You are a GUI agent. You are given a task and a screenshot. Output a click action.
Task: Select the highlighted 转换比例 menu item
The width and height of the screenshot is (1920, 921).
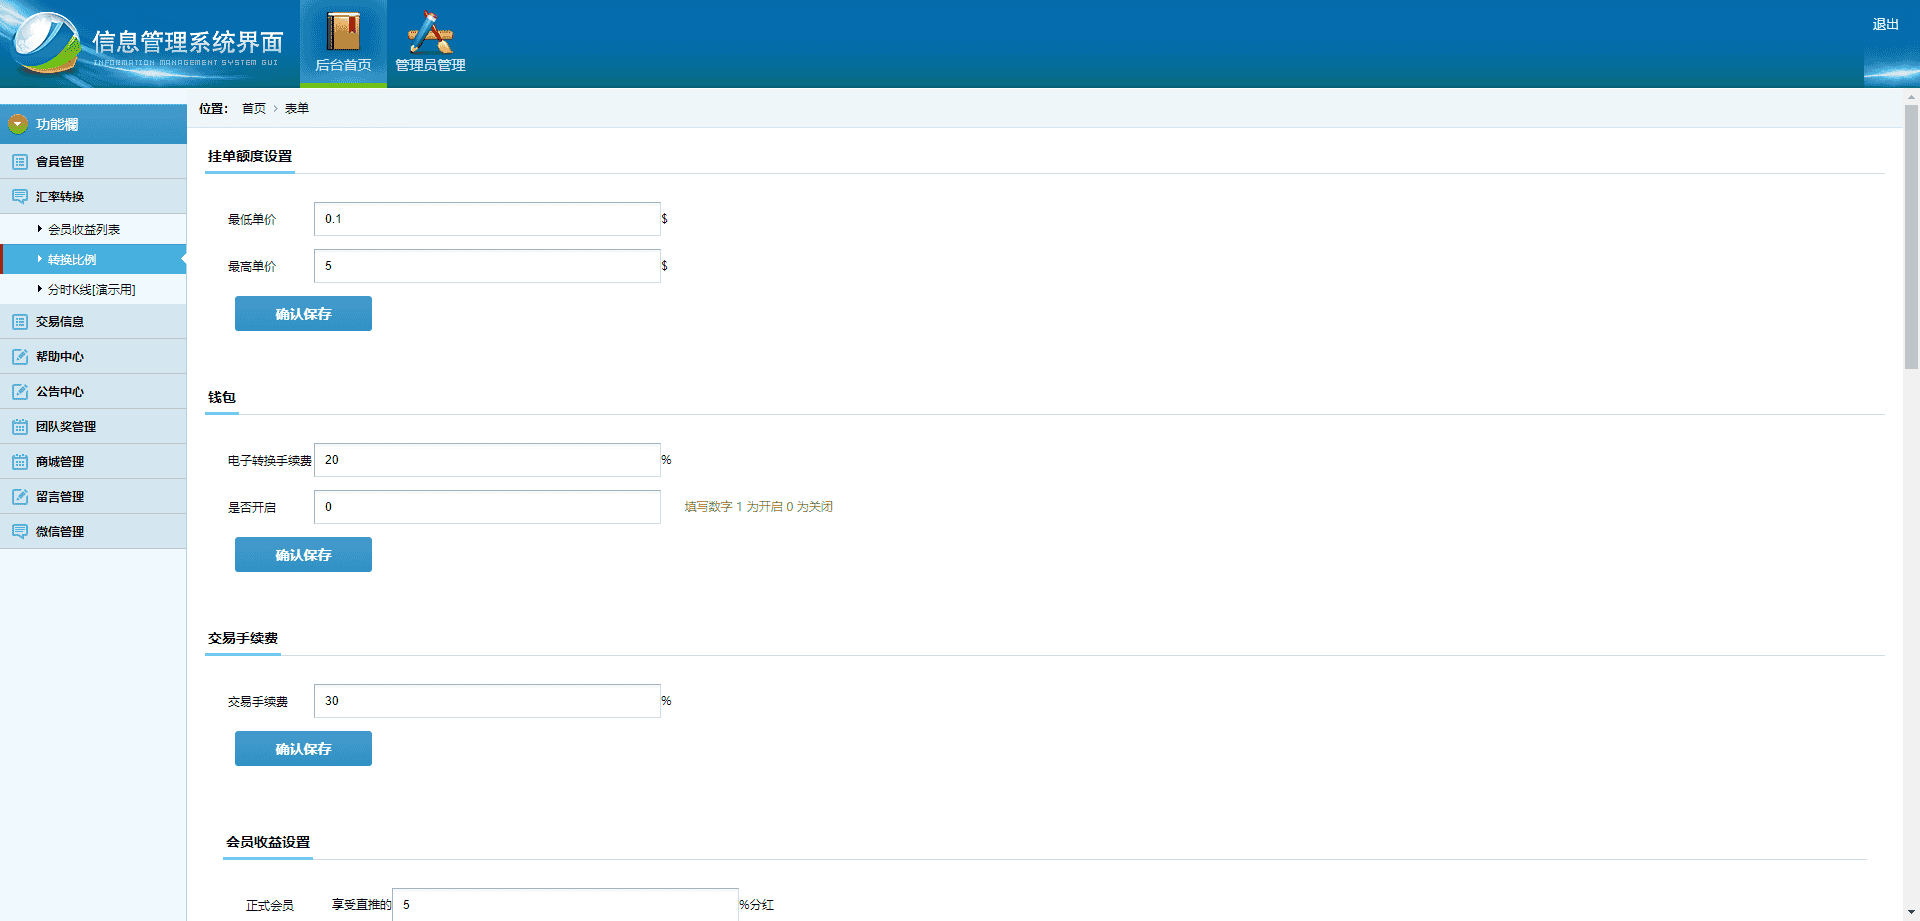(x=93, y=259)
